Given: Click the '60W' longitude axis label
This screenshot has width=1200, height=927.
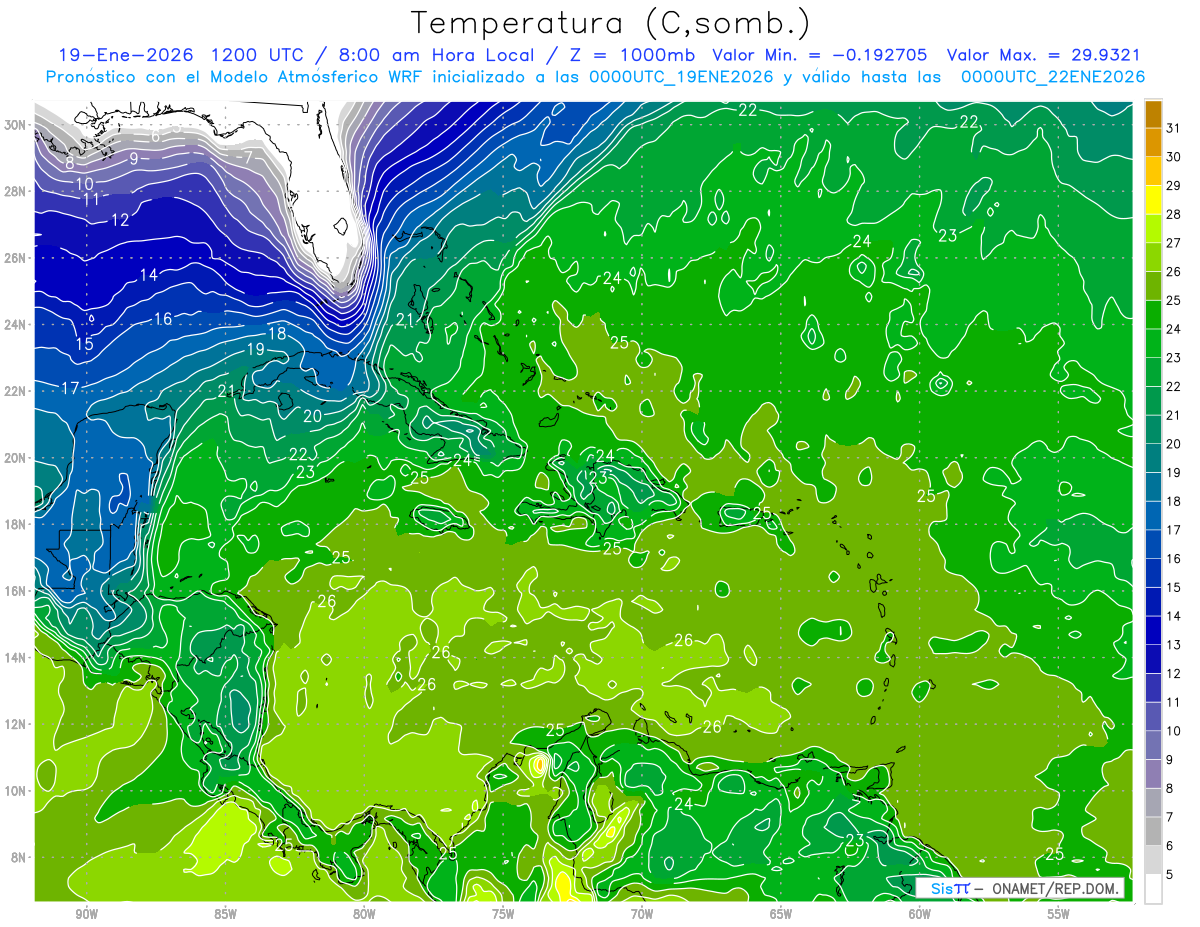Looking at the screenshot, I should tap(920, 914).
